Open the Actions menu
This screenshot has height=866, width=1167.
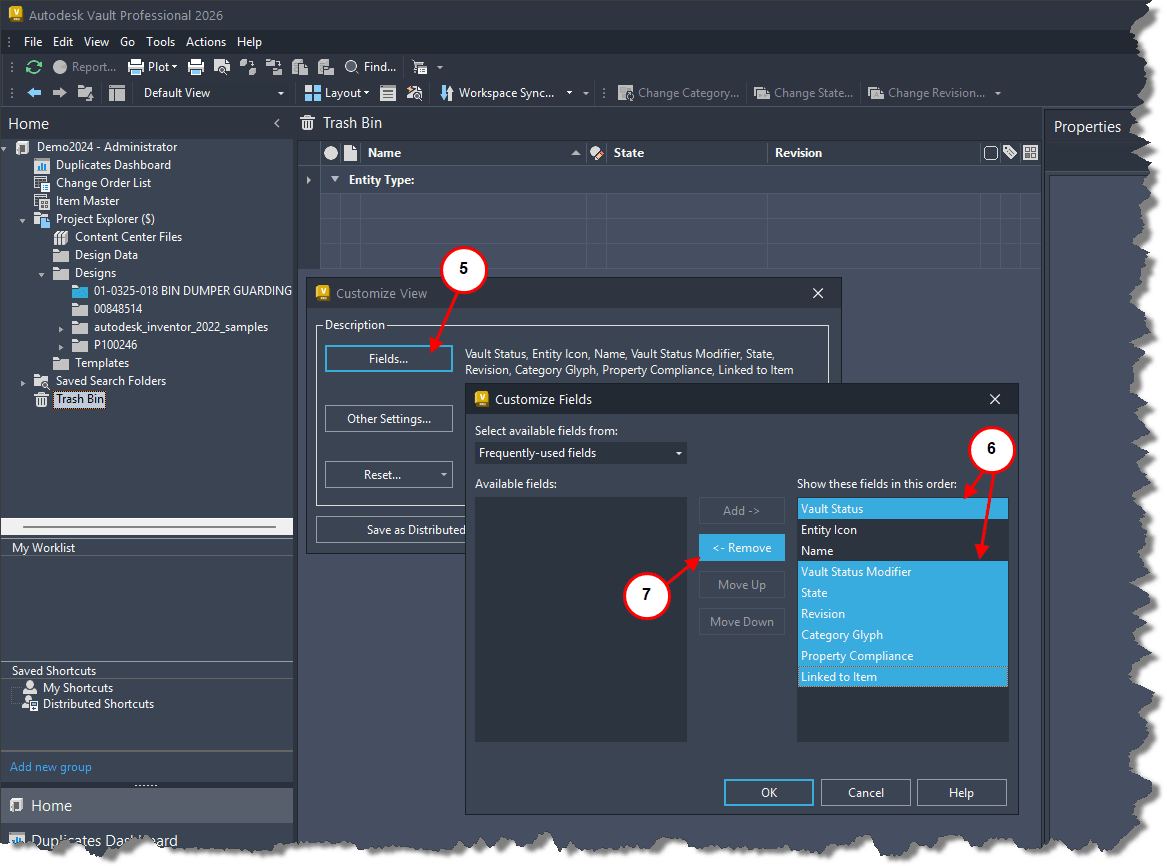[205, 42]
